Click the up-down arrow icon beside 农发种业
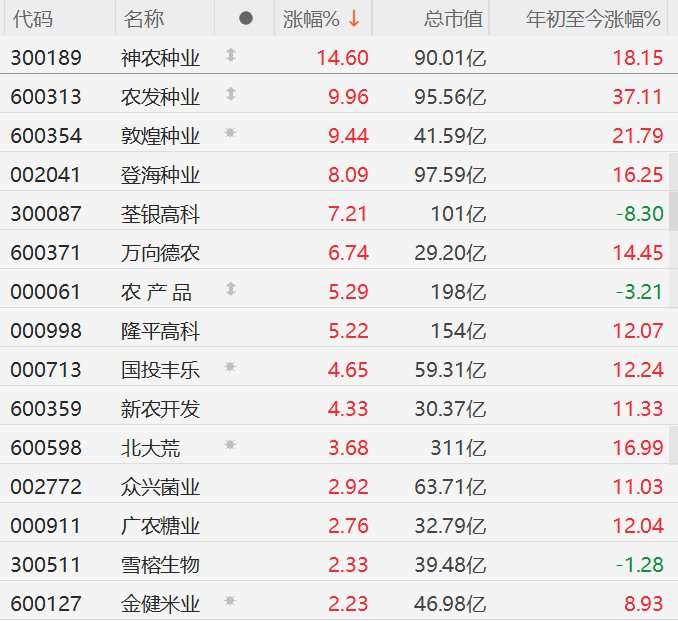The width and height of the screenshot is (678, 621). tap(231, 94)
